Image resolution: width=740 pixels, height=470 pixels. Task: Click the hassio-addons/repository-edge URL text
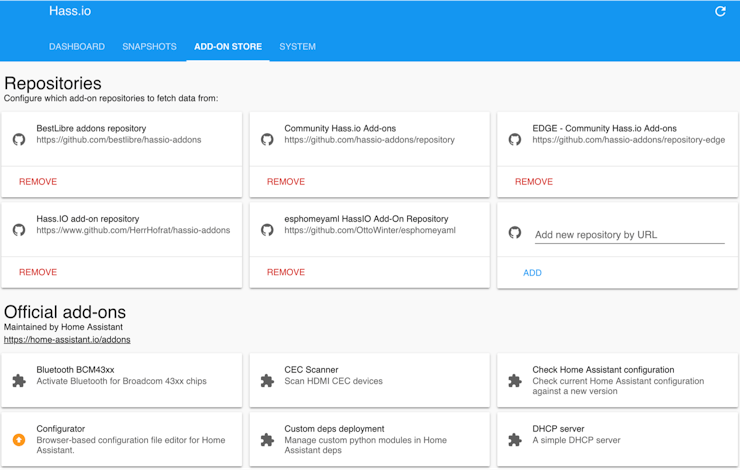[629, 140]
